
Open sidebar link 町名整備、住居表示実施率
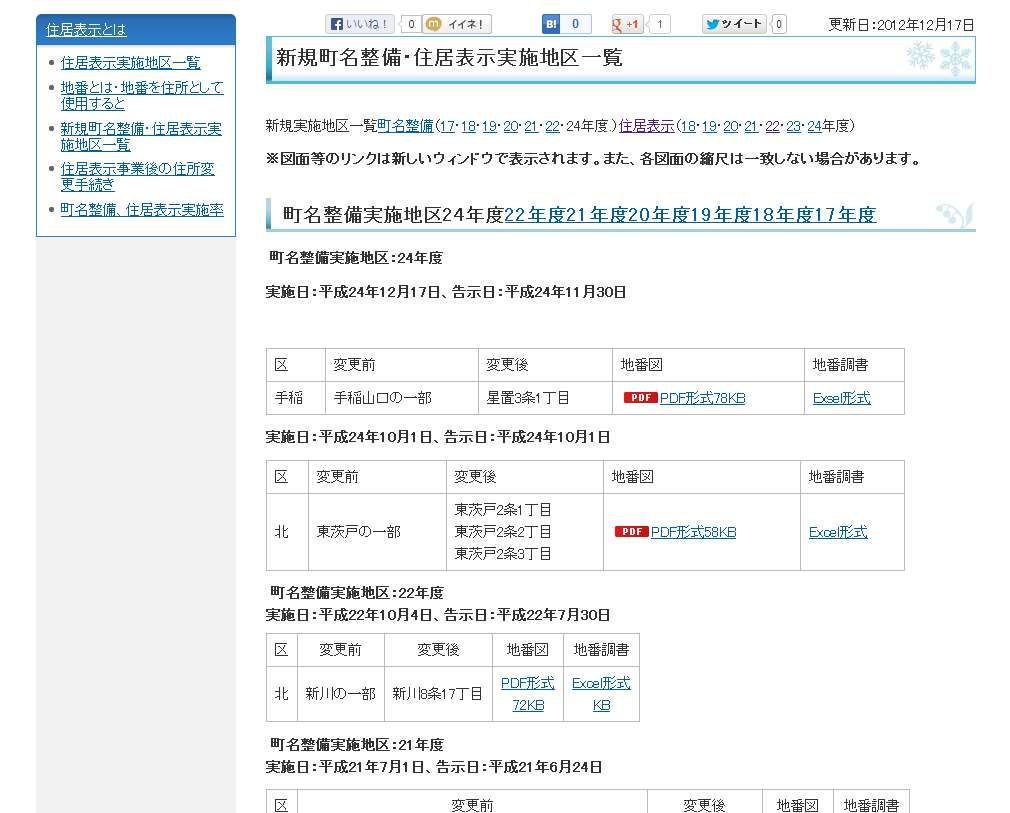click(x=142, y=209)
